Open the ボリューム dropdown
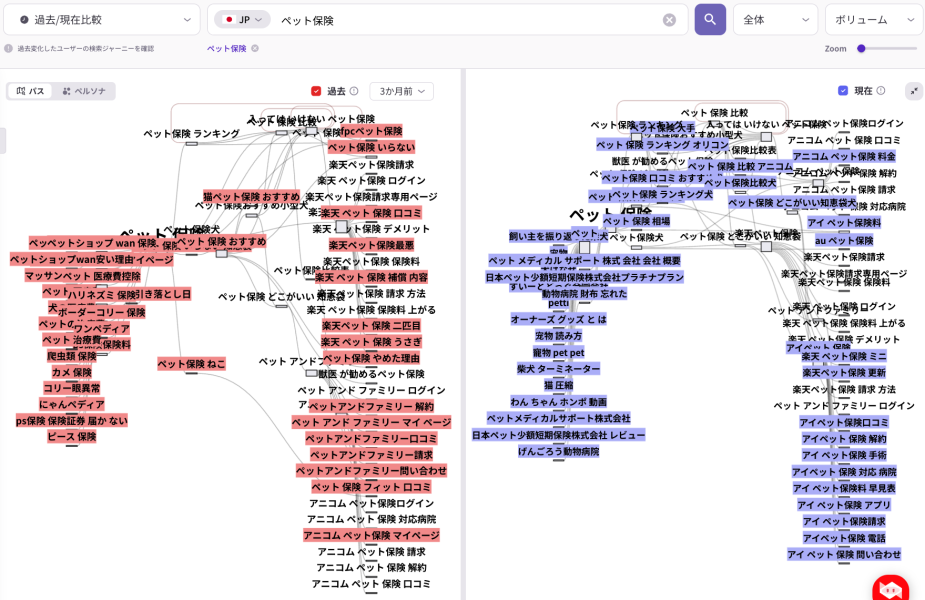 pos(875,19)
